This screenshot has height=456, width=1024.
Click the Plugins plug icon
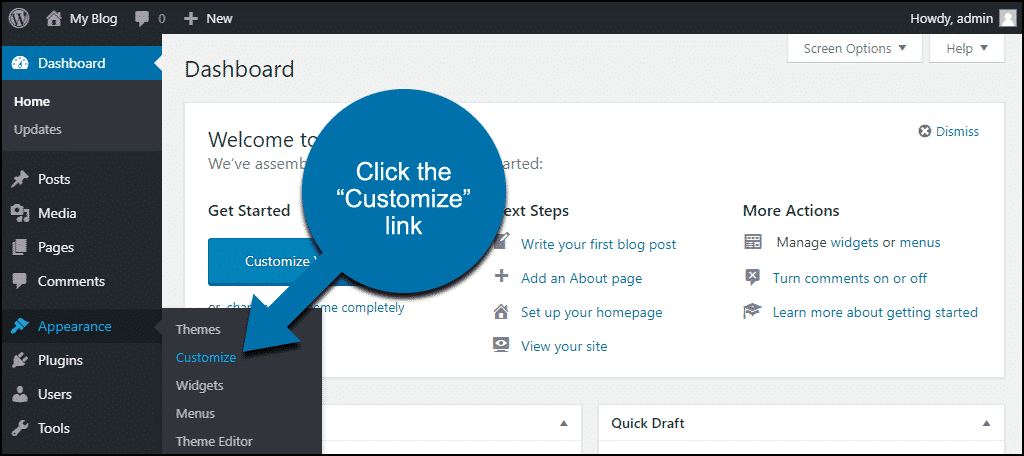click(x=20, y=360)
